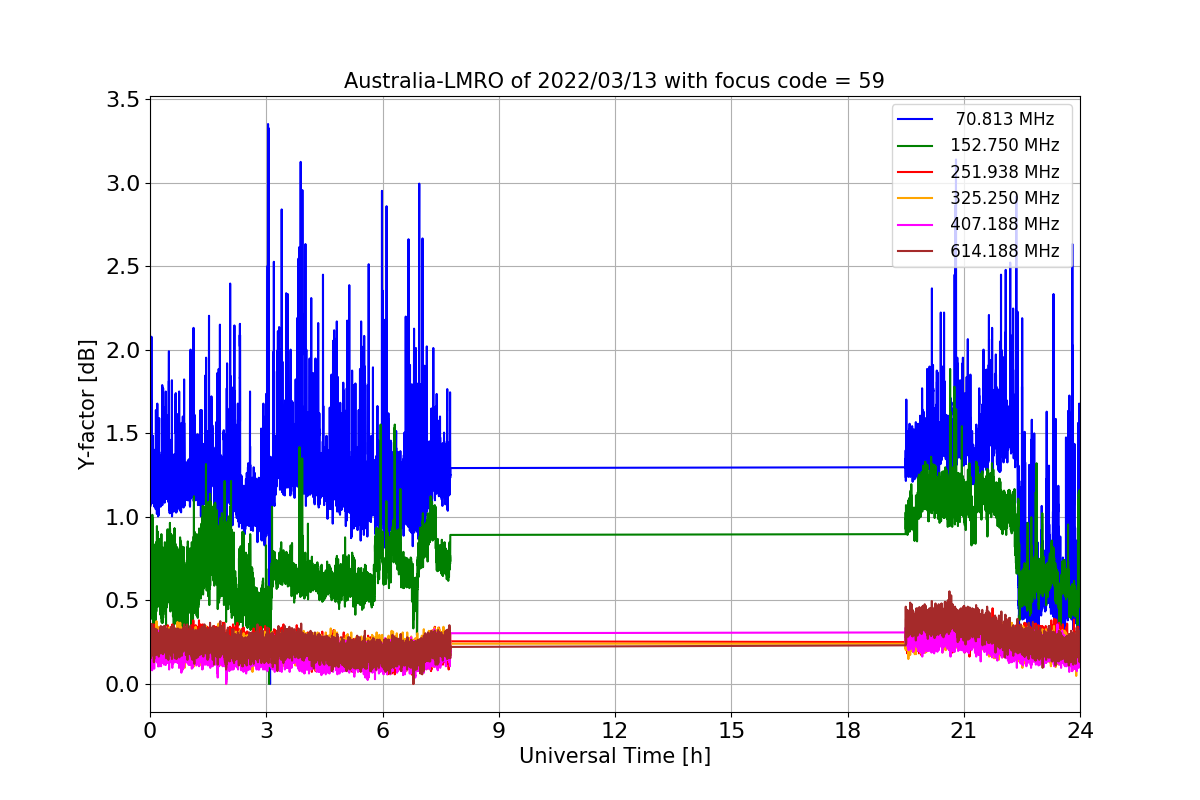Click the x-axis tick label 21
This screenshot has height=800, width=1200.
(x=964, y=731)
